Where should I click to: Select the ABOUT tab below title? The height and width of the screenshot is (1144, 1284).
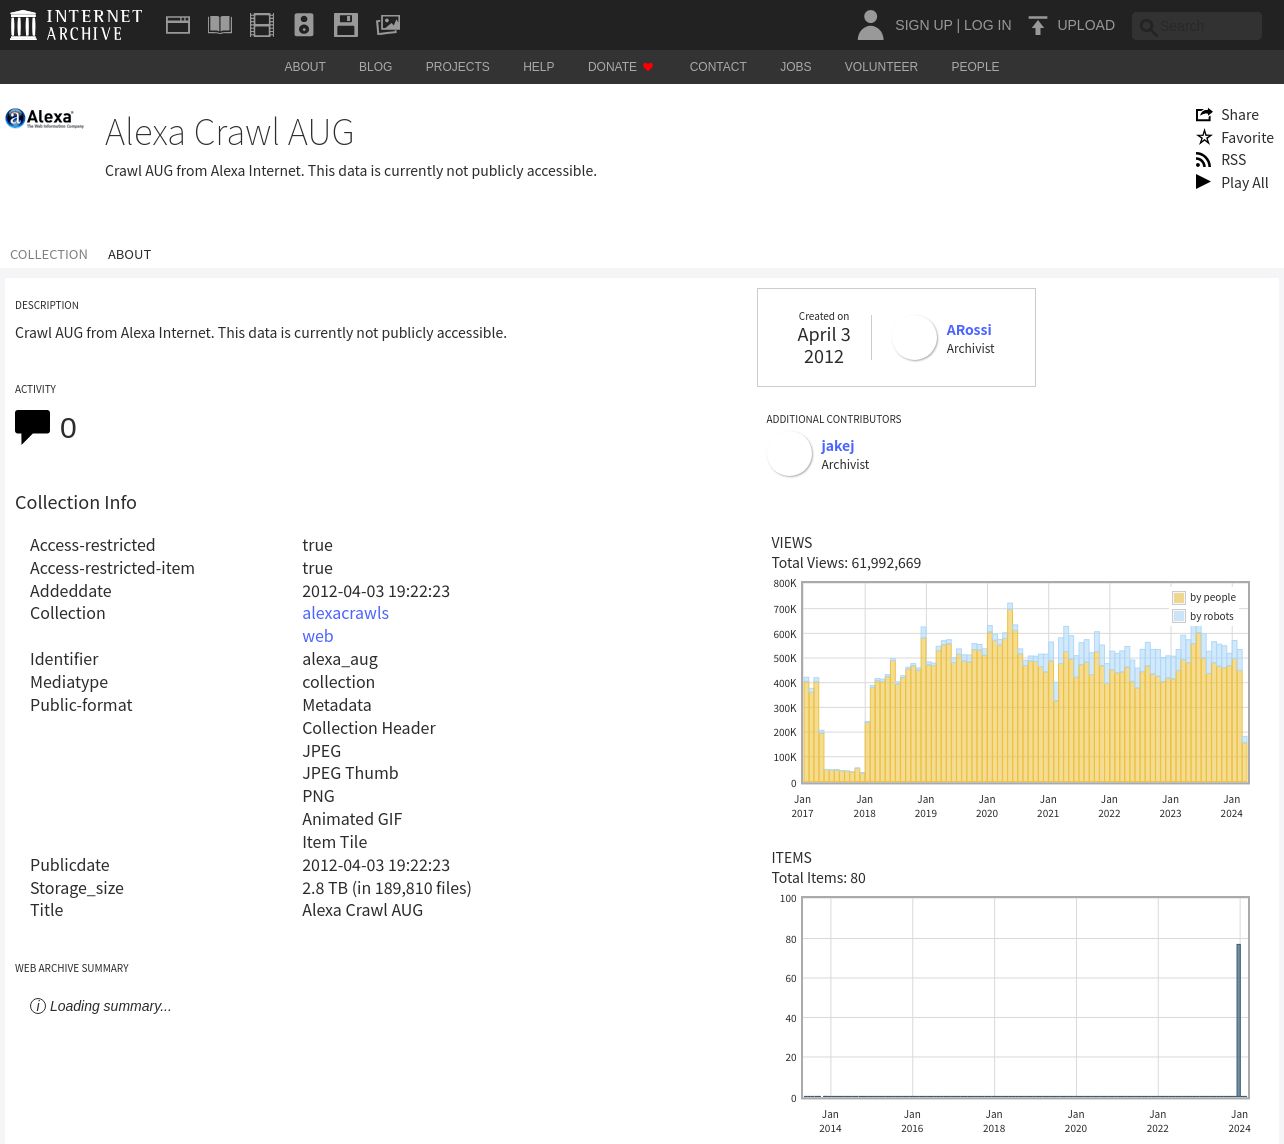click(129, 254)
